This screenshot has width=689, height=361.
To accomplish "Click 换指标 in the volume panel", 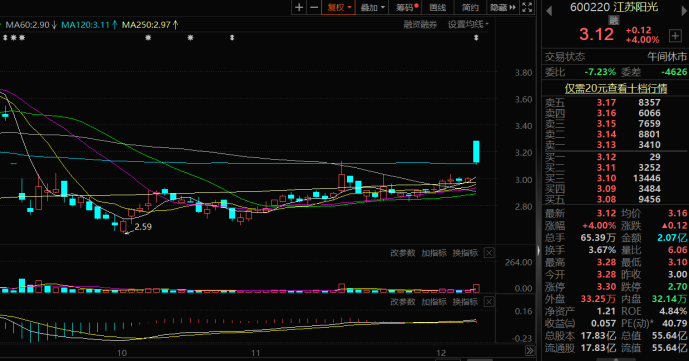I will pyautogui.click(x=465, y=253).
